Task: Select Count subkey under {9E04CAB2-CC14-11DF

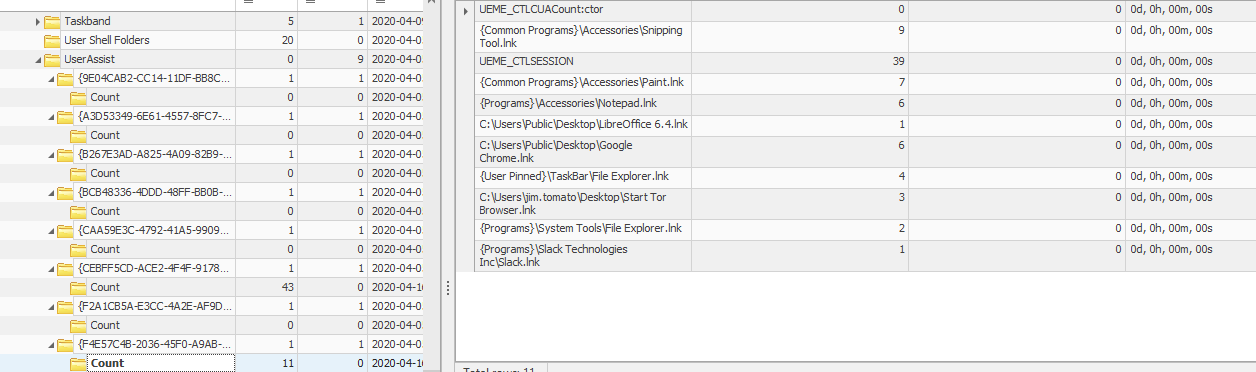Action: coord(105,97)
